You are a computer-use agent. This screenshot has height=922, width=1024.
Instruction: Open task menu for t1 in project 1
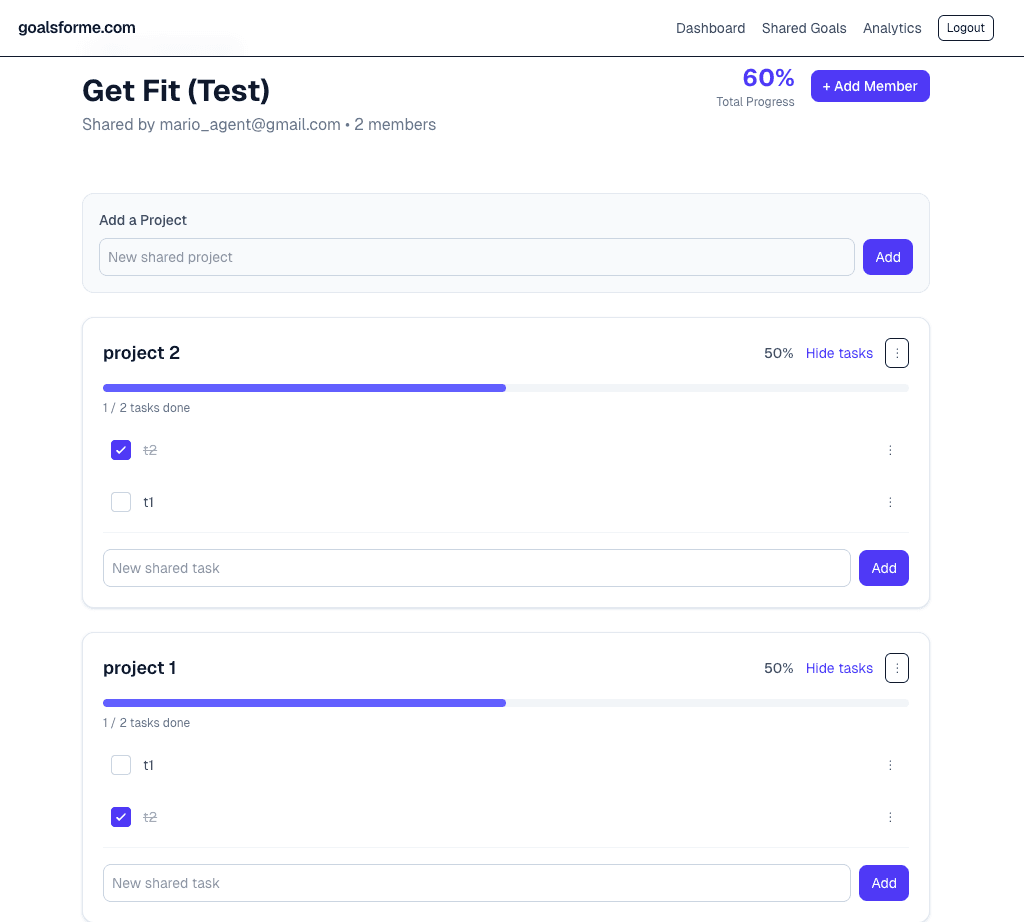point(890,765)
